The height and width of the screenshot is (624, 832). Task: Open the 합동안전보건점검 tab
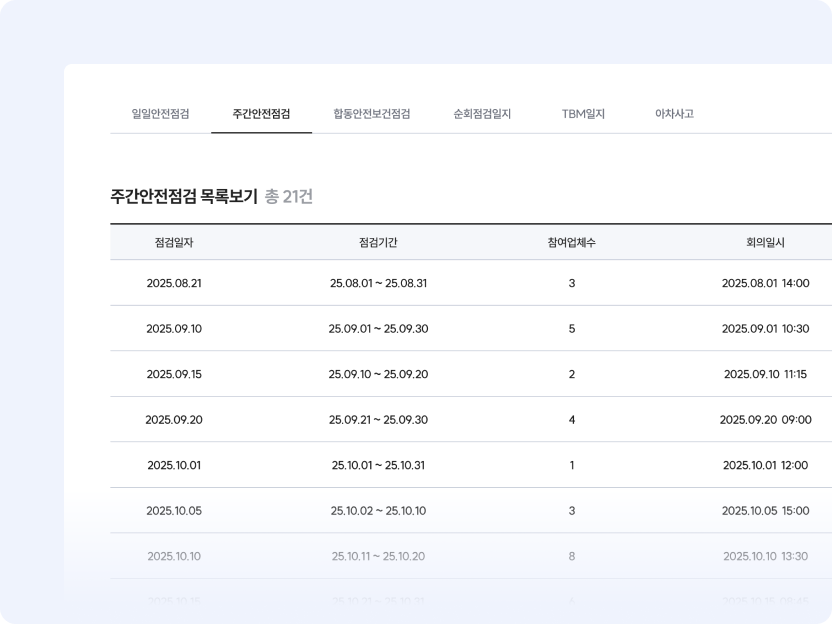372,114
